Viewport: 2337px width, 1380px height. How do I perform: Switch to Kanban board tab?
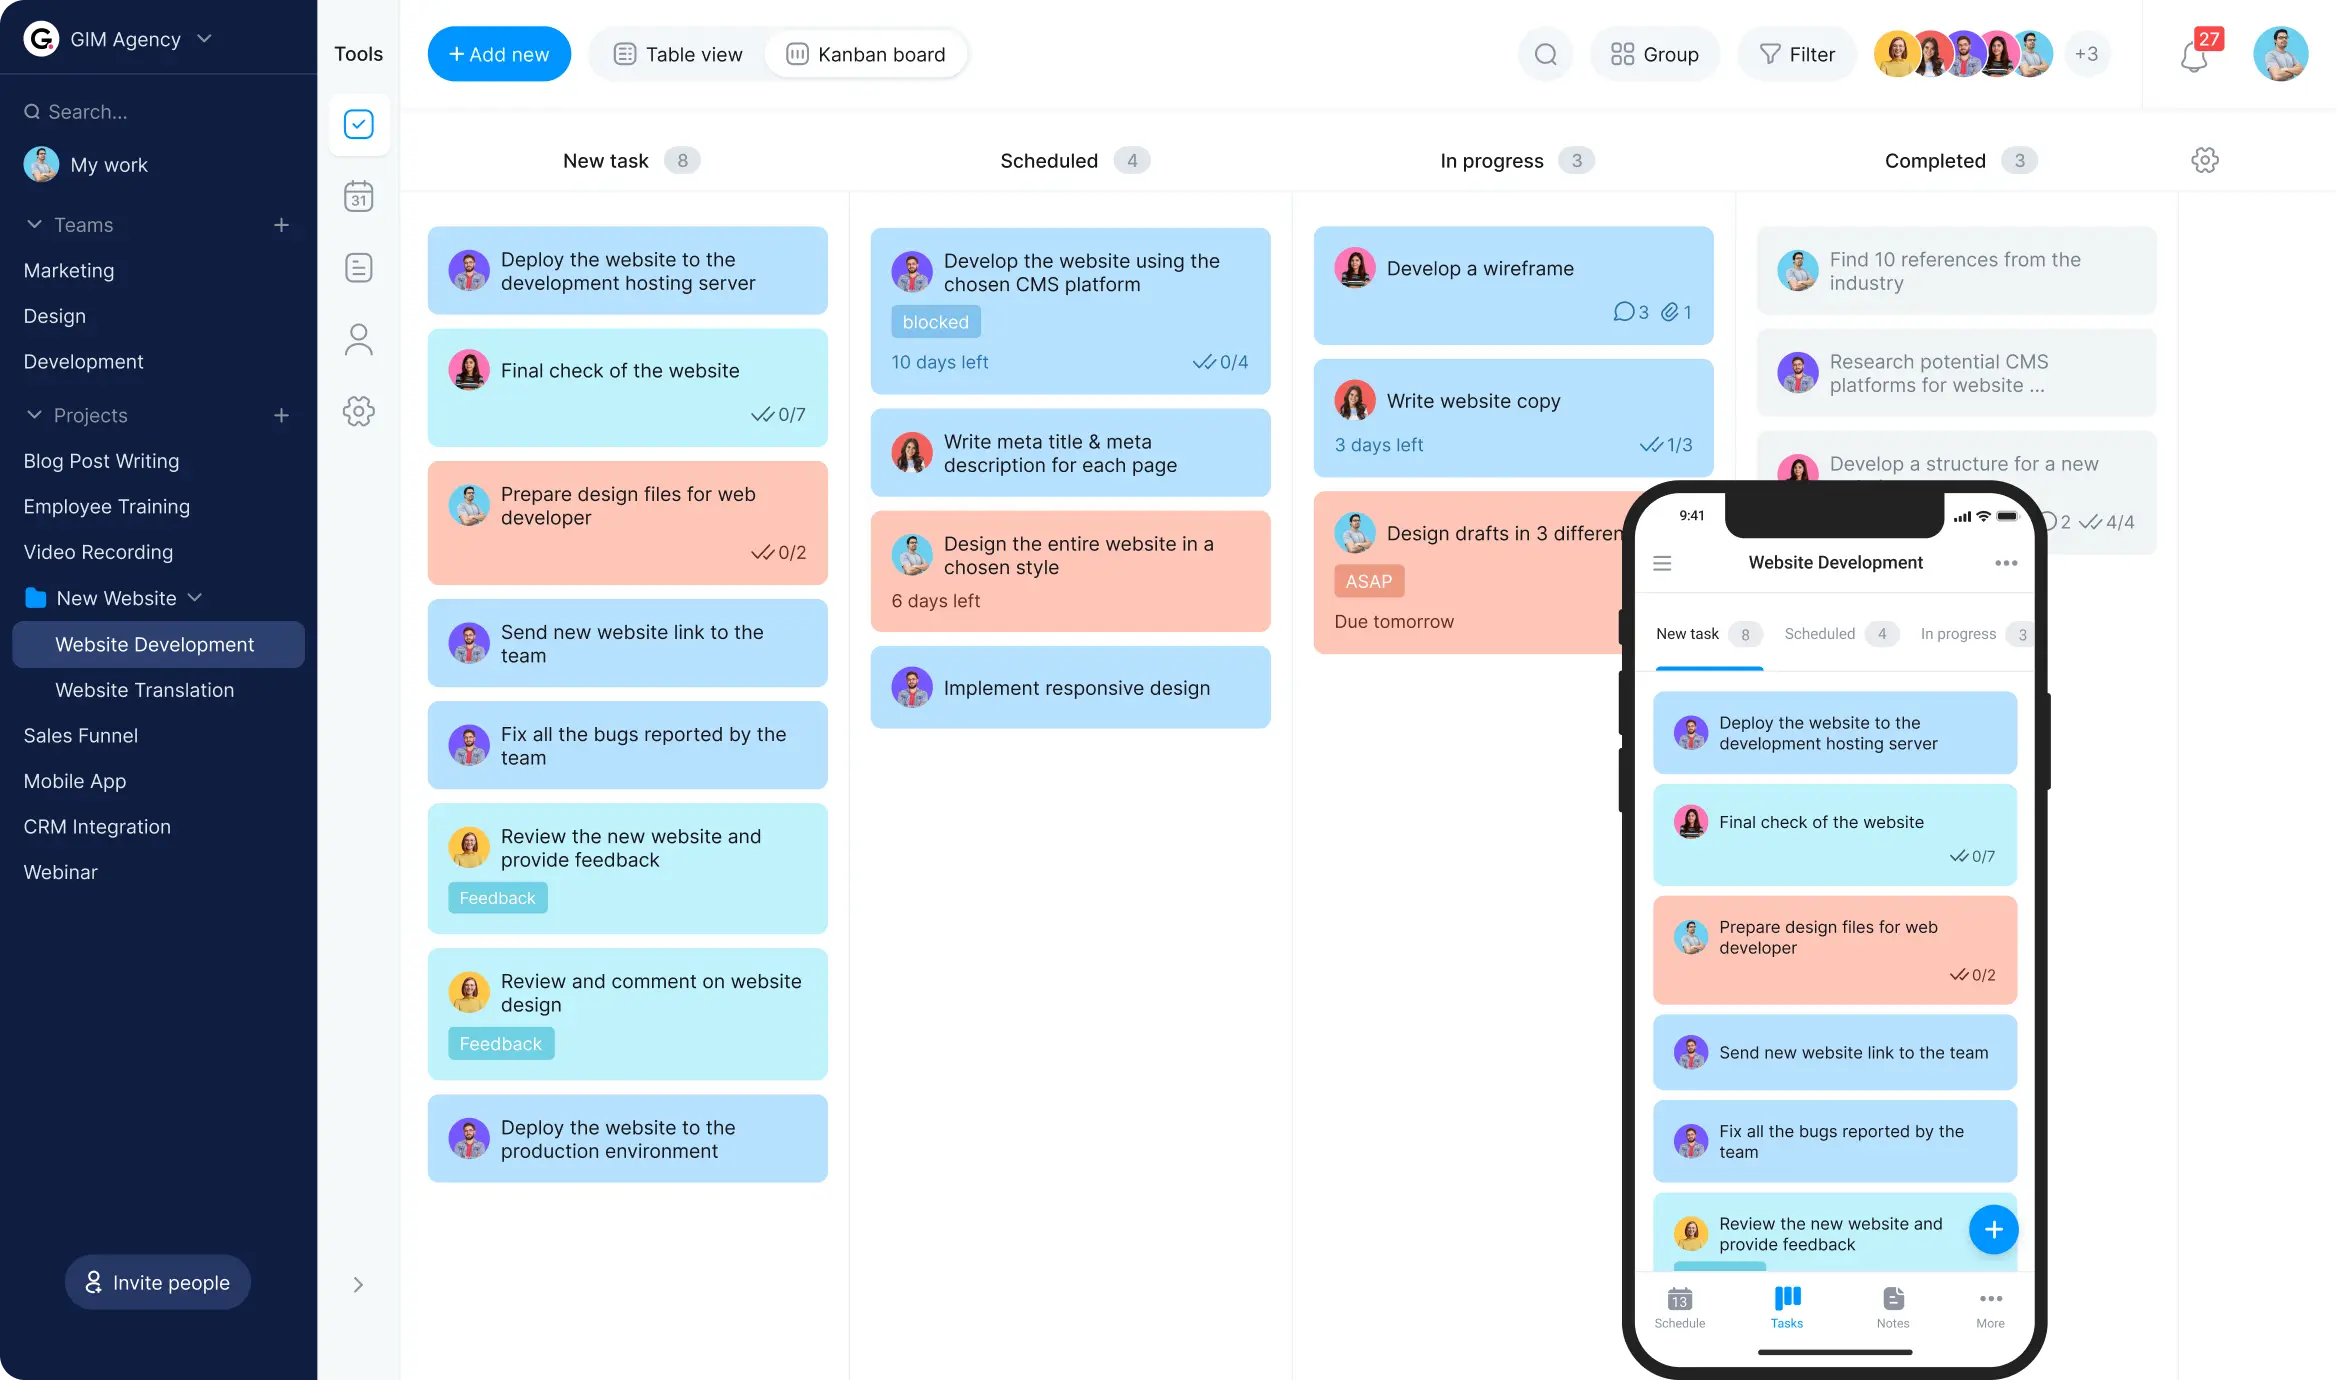pos(865,53)
